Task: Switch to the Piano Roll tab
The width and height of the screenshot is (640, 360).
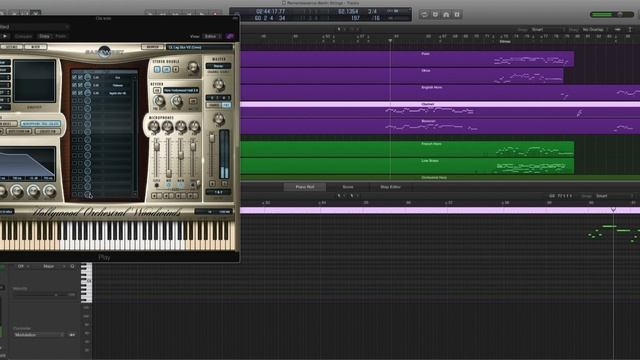Action: coord(305,187)
